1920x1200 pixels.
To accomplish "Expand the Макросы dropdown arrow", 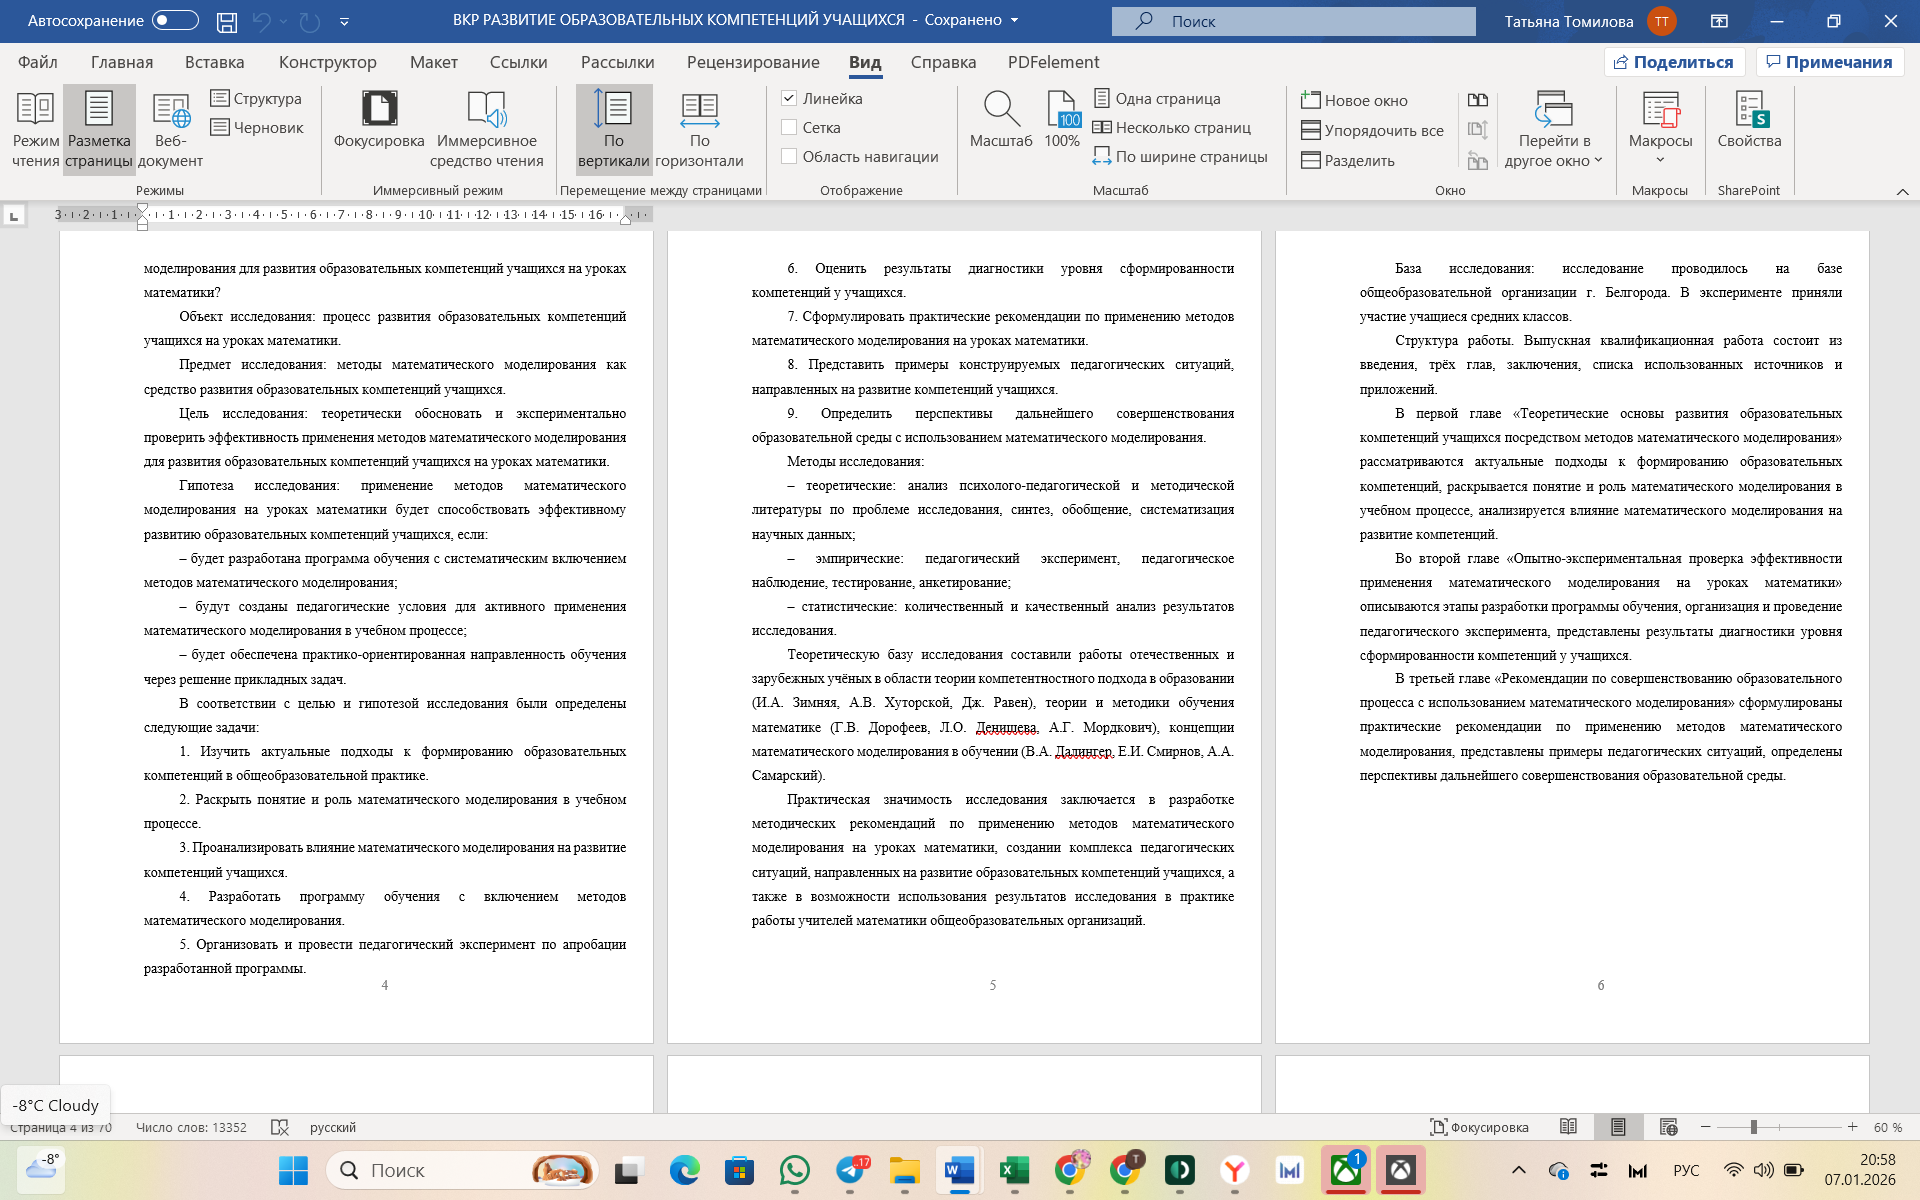I will tap(1660, 160).
